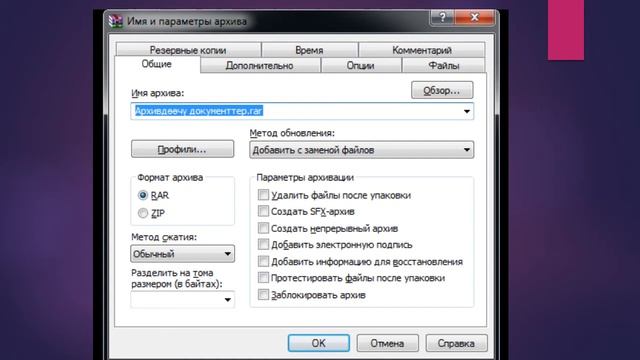The height and width of the screenshot is (360, 640).
Task: Open the Справка help button
Action: click(456, 343)
